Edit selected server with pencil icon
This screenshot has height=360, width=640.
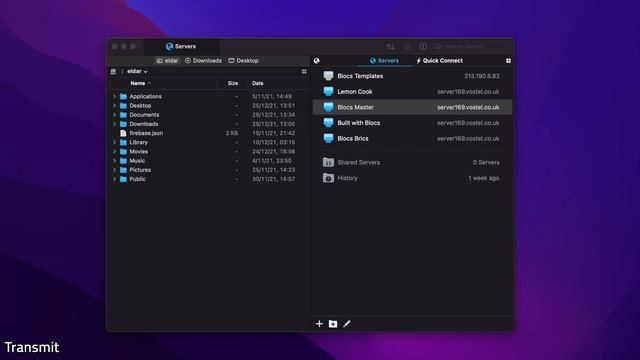tap(347, 324)
